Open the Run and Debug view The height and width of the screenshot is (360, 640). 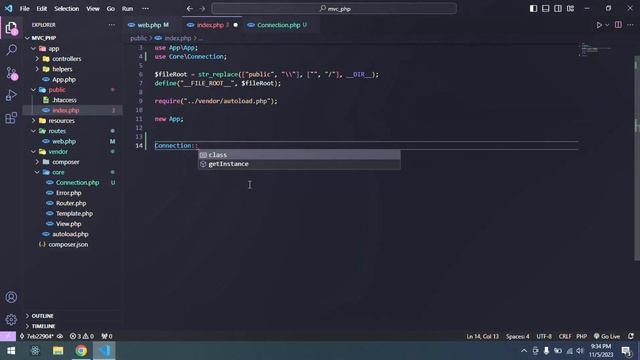(x=11, y=96)
